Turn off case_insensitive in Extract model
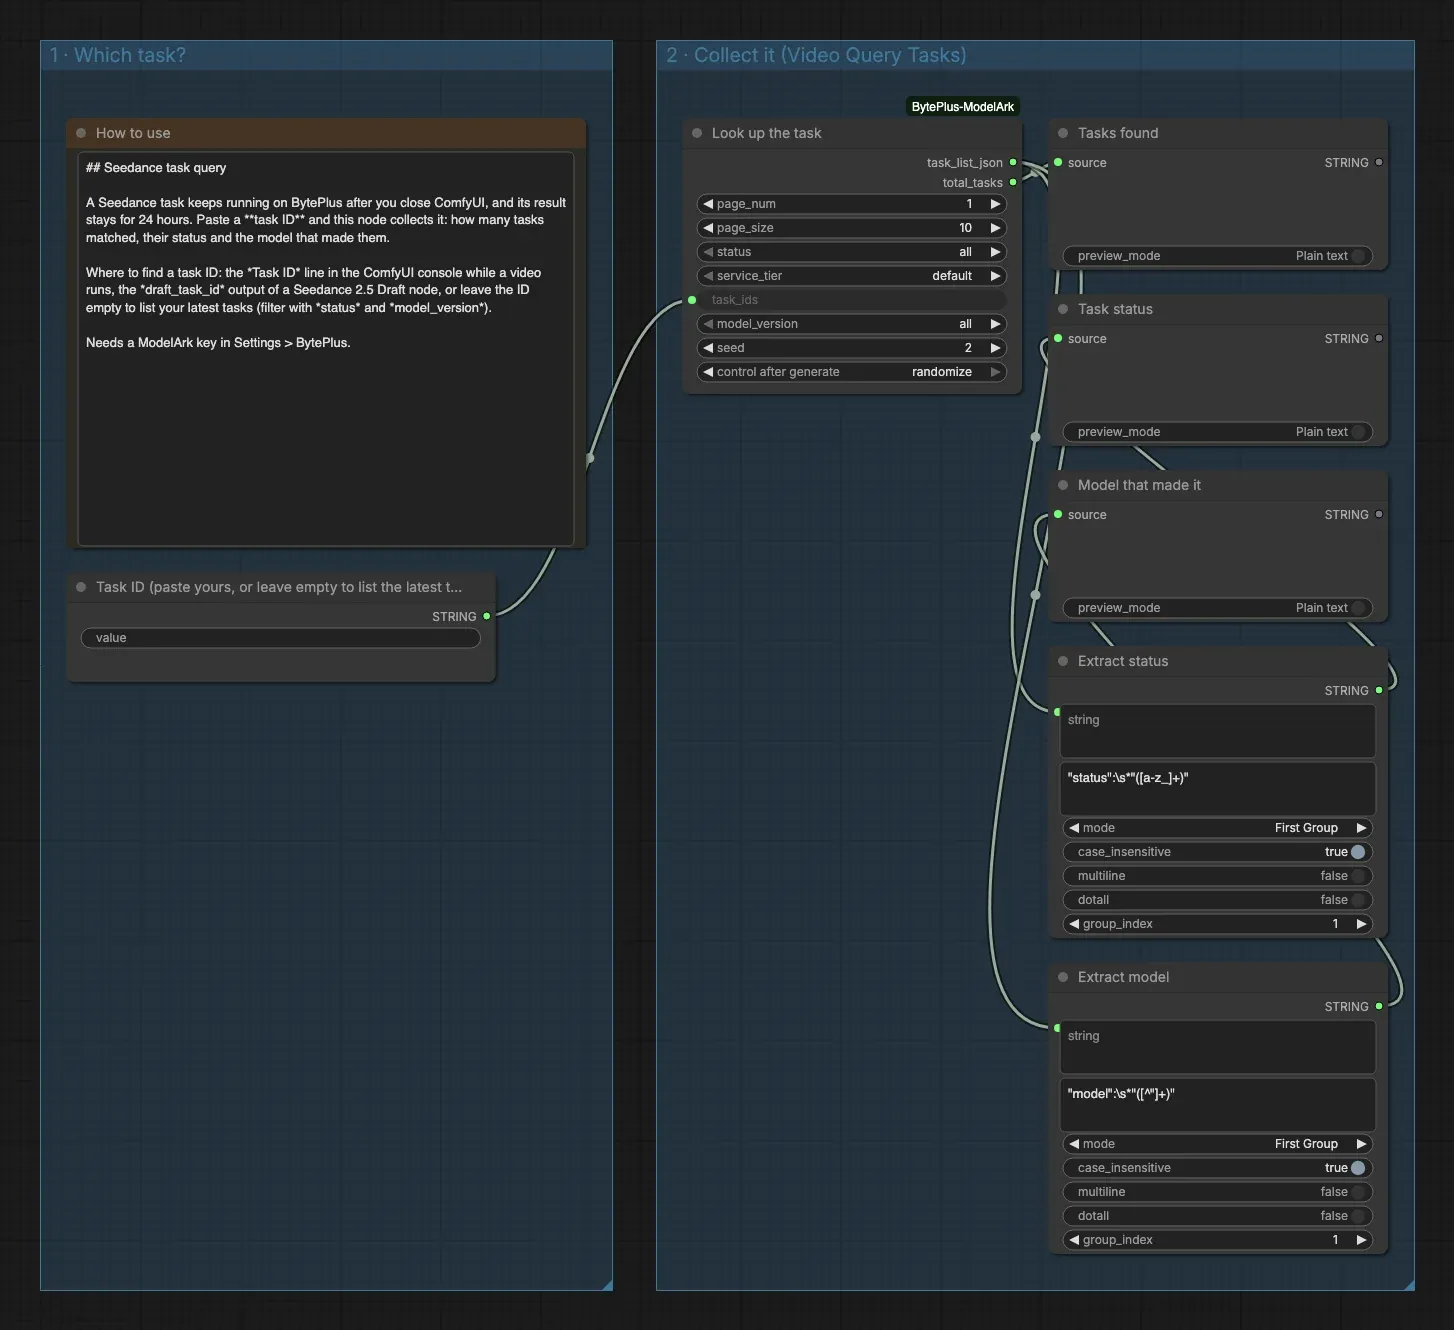 [x=1217, y=1168]
